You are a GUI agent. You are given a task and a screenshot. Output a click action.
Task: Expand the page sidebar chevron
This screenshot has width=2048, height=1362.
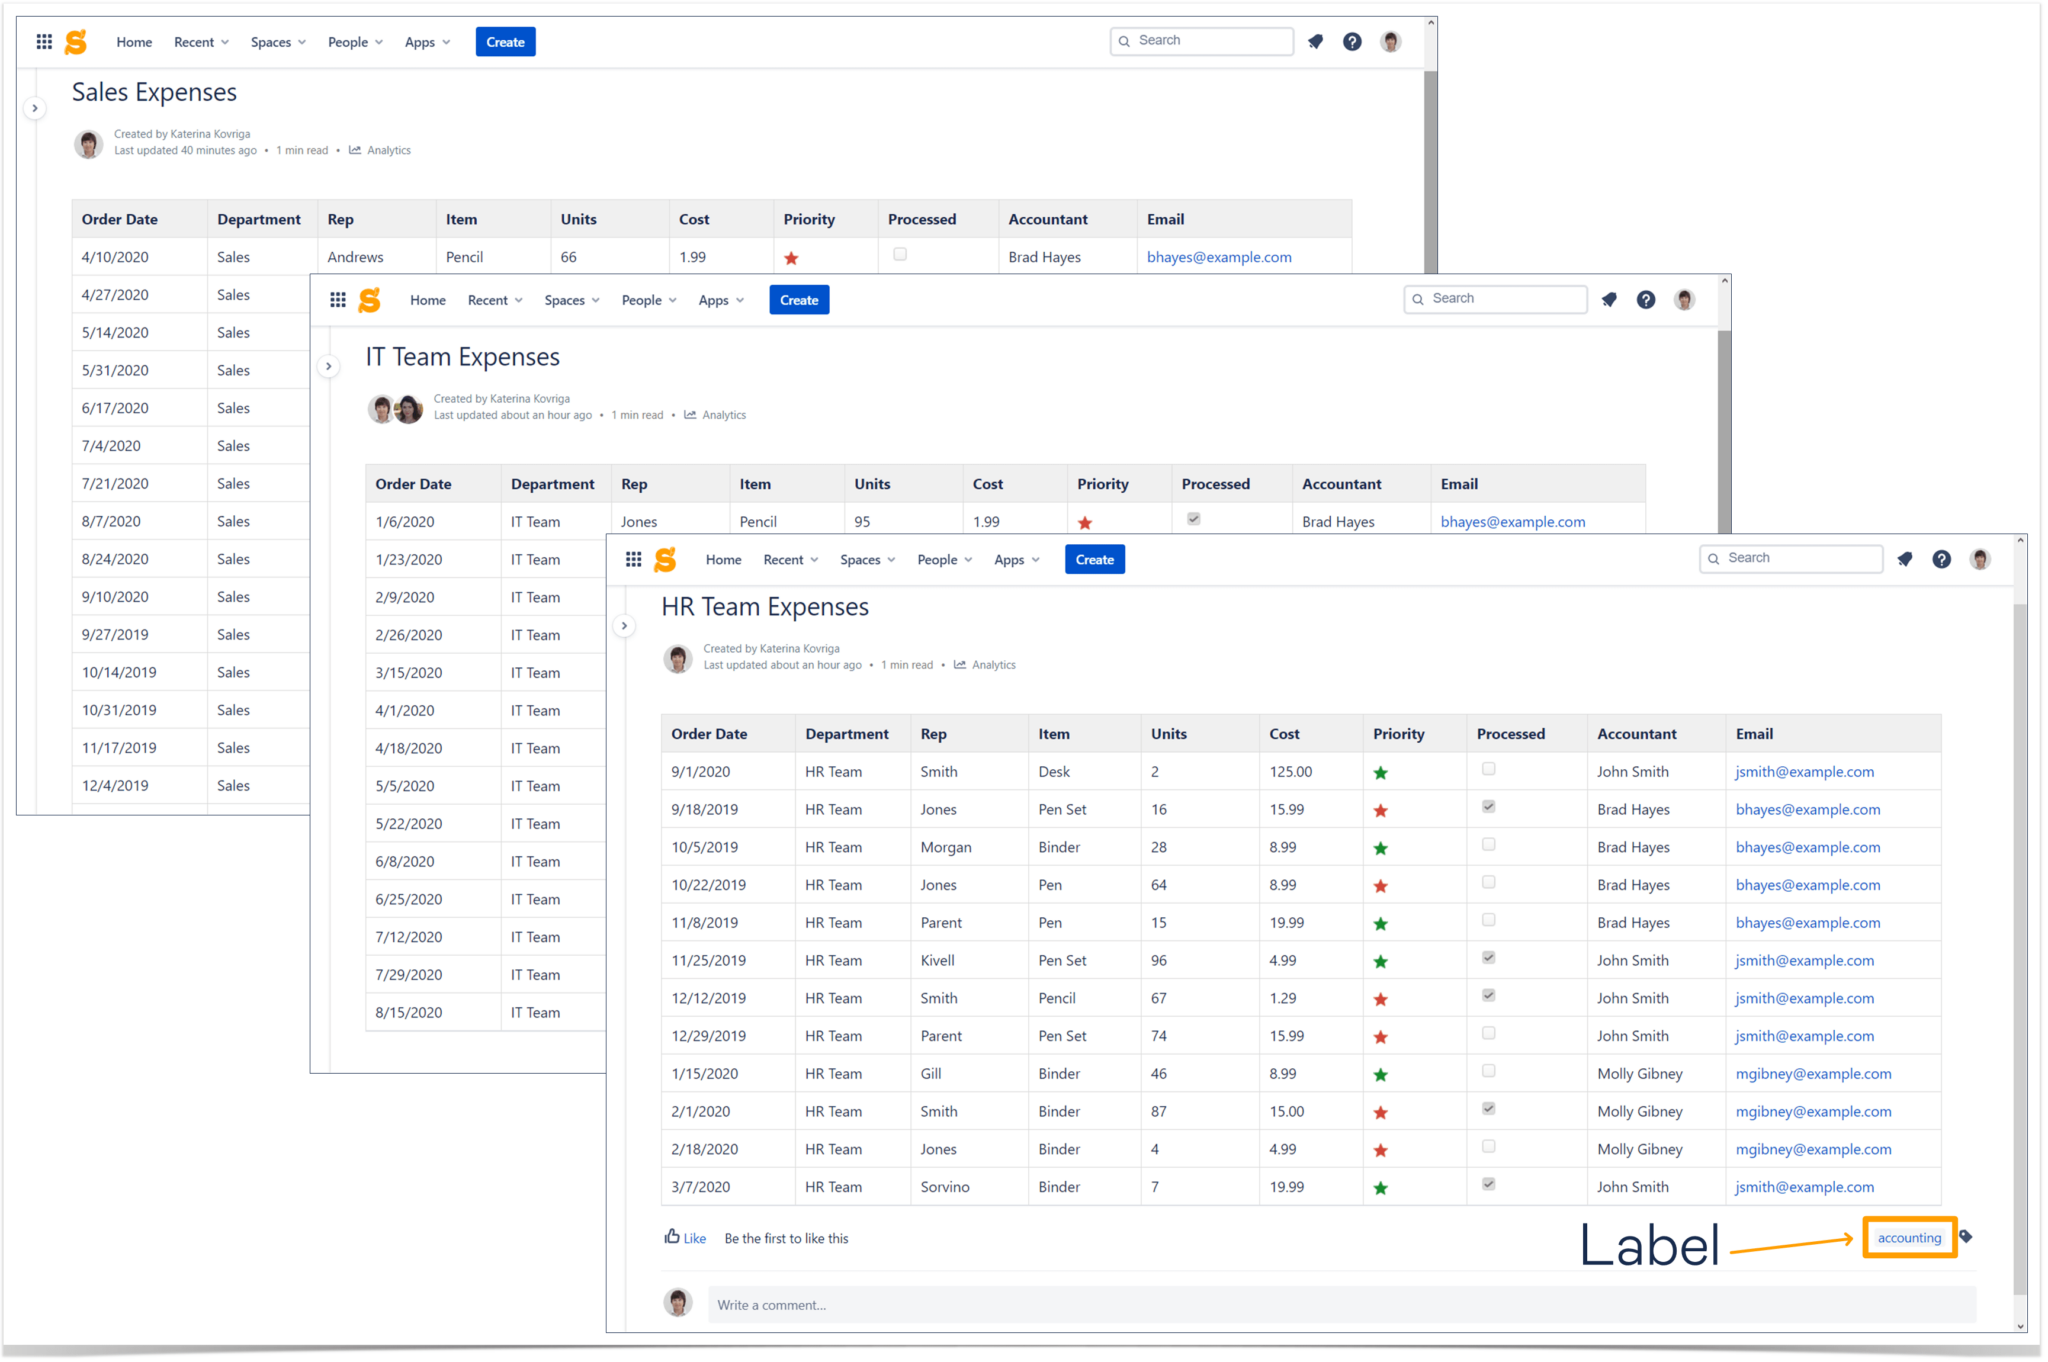[624, 625]
